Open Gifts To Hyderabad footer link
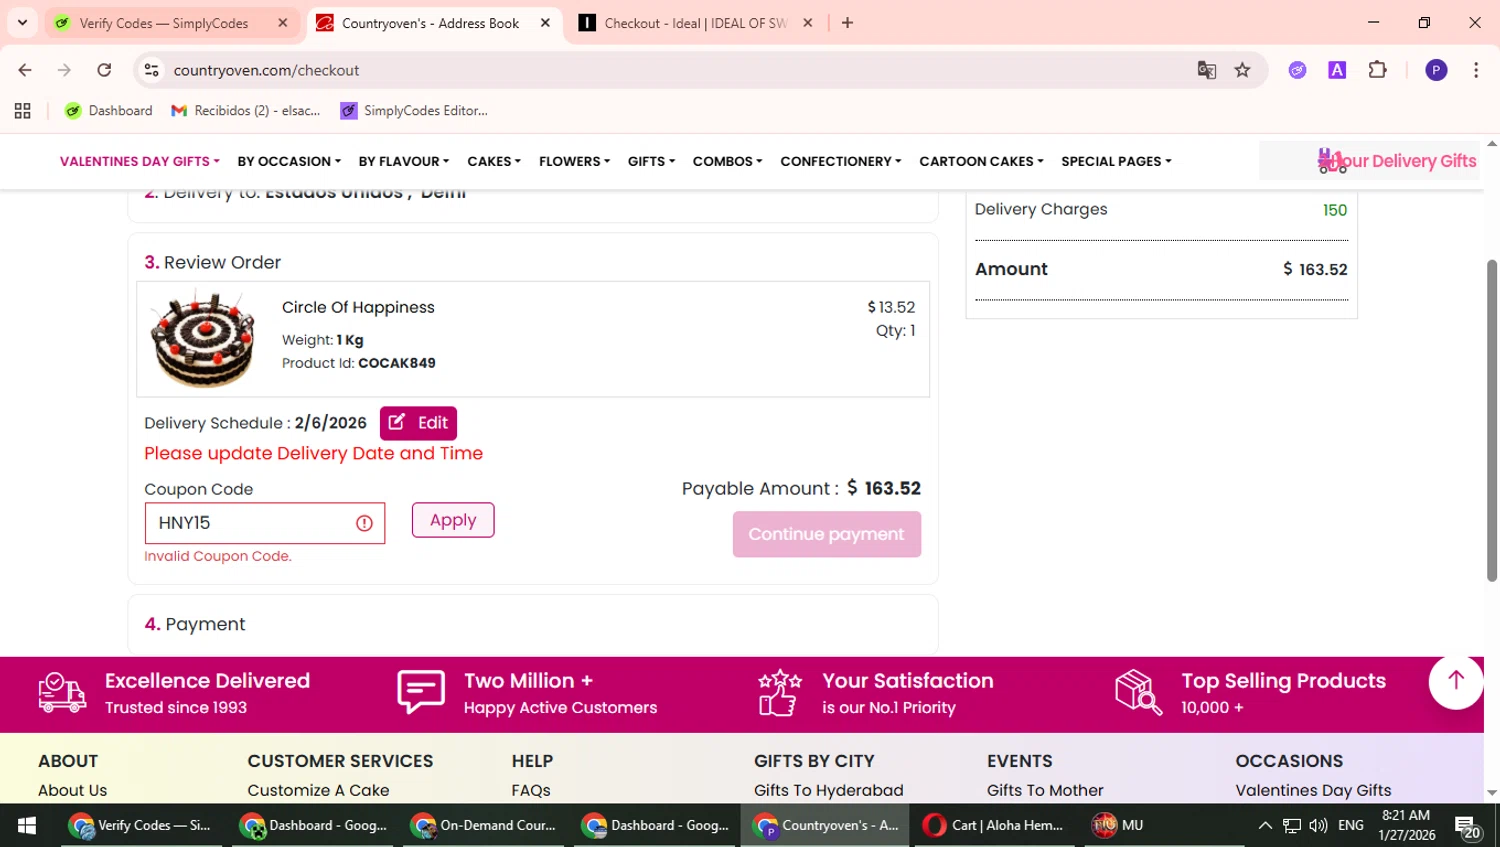Image resolution: width=1500 pixels, height=847 pixels. tap(829, 790)
